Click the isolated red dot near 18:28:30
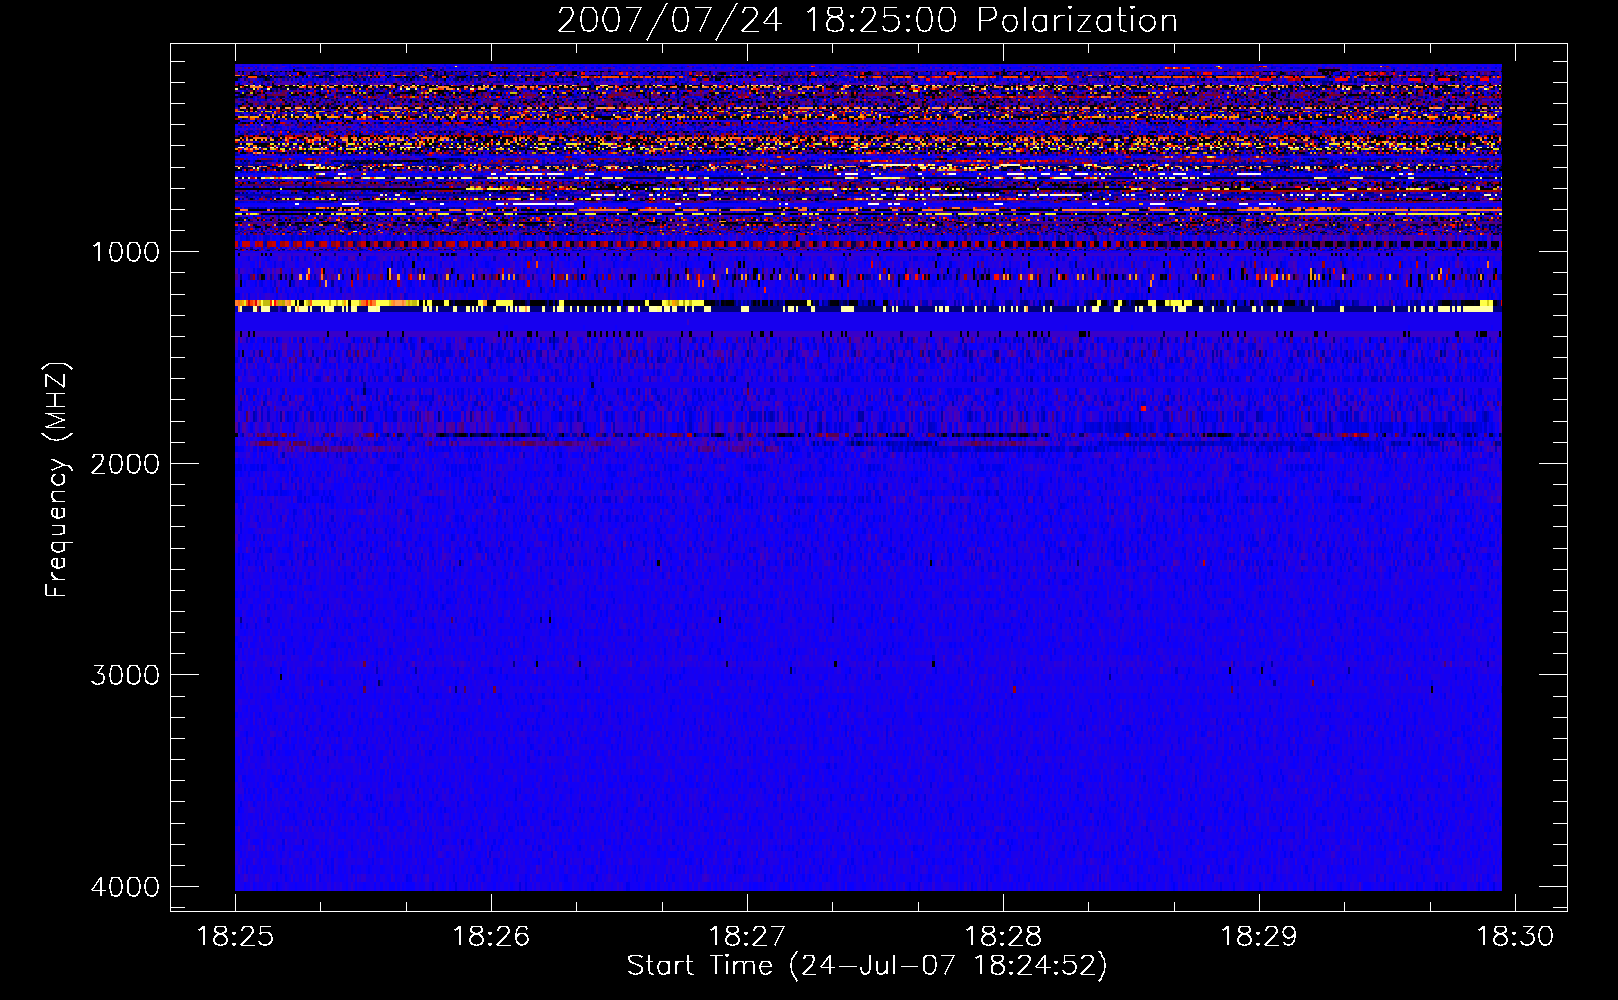The image size is (1618, 1000). pyautogui.click(x=1143, y=408)
